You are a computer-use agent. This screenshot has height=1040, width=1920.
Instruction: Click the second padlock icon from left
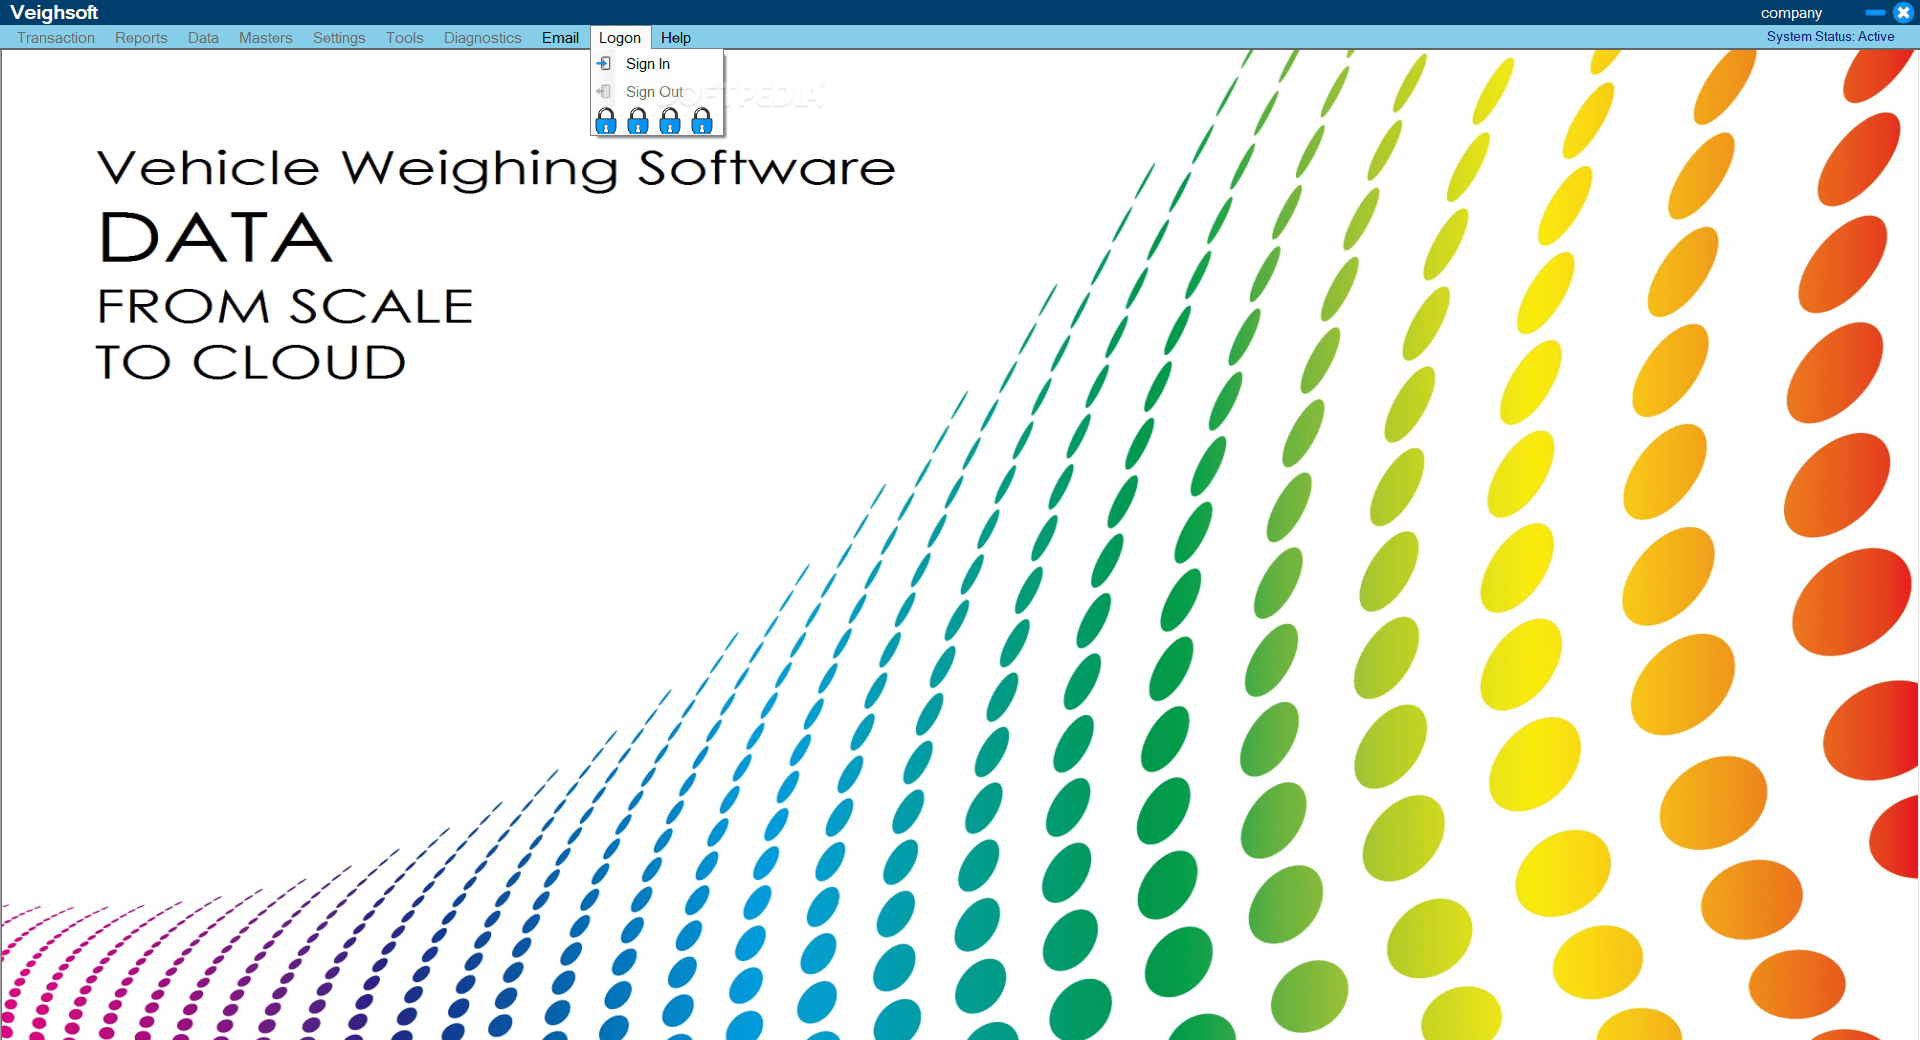638,122
